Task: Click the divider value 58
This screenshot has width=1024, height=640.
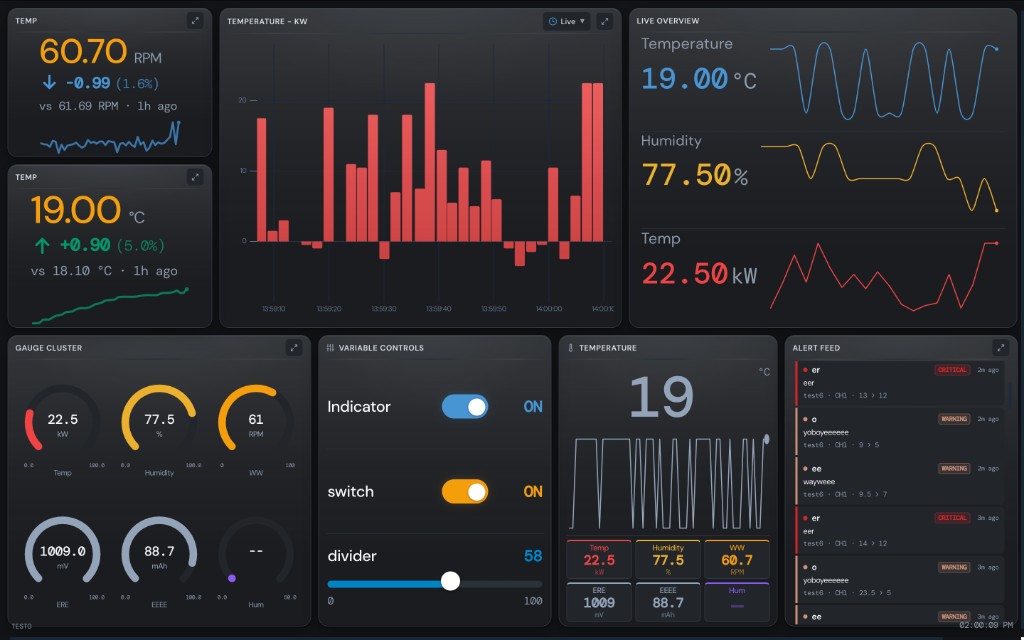Action: click(533, 556)
